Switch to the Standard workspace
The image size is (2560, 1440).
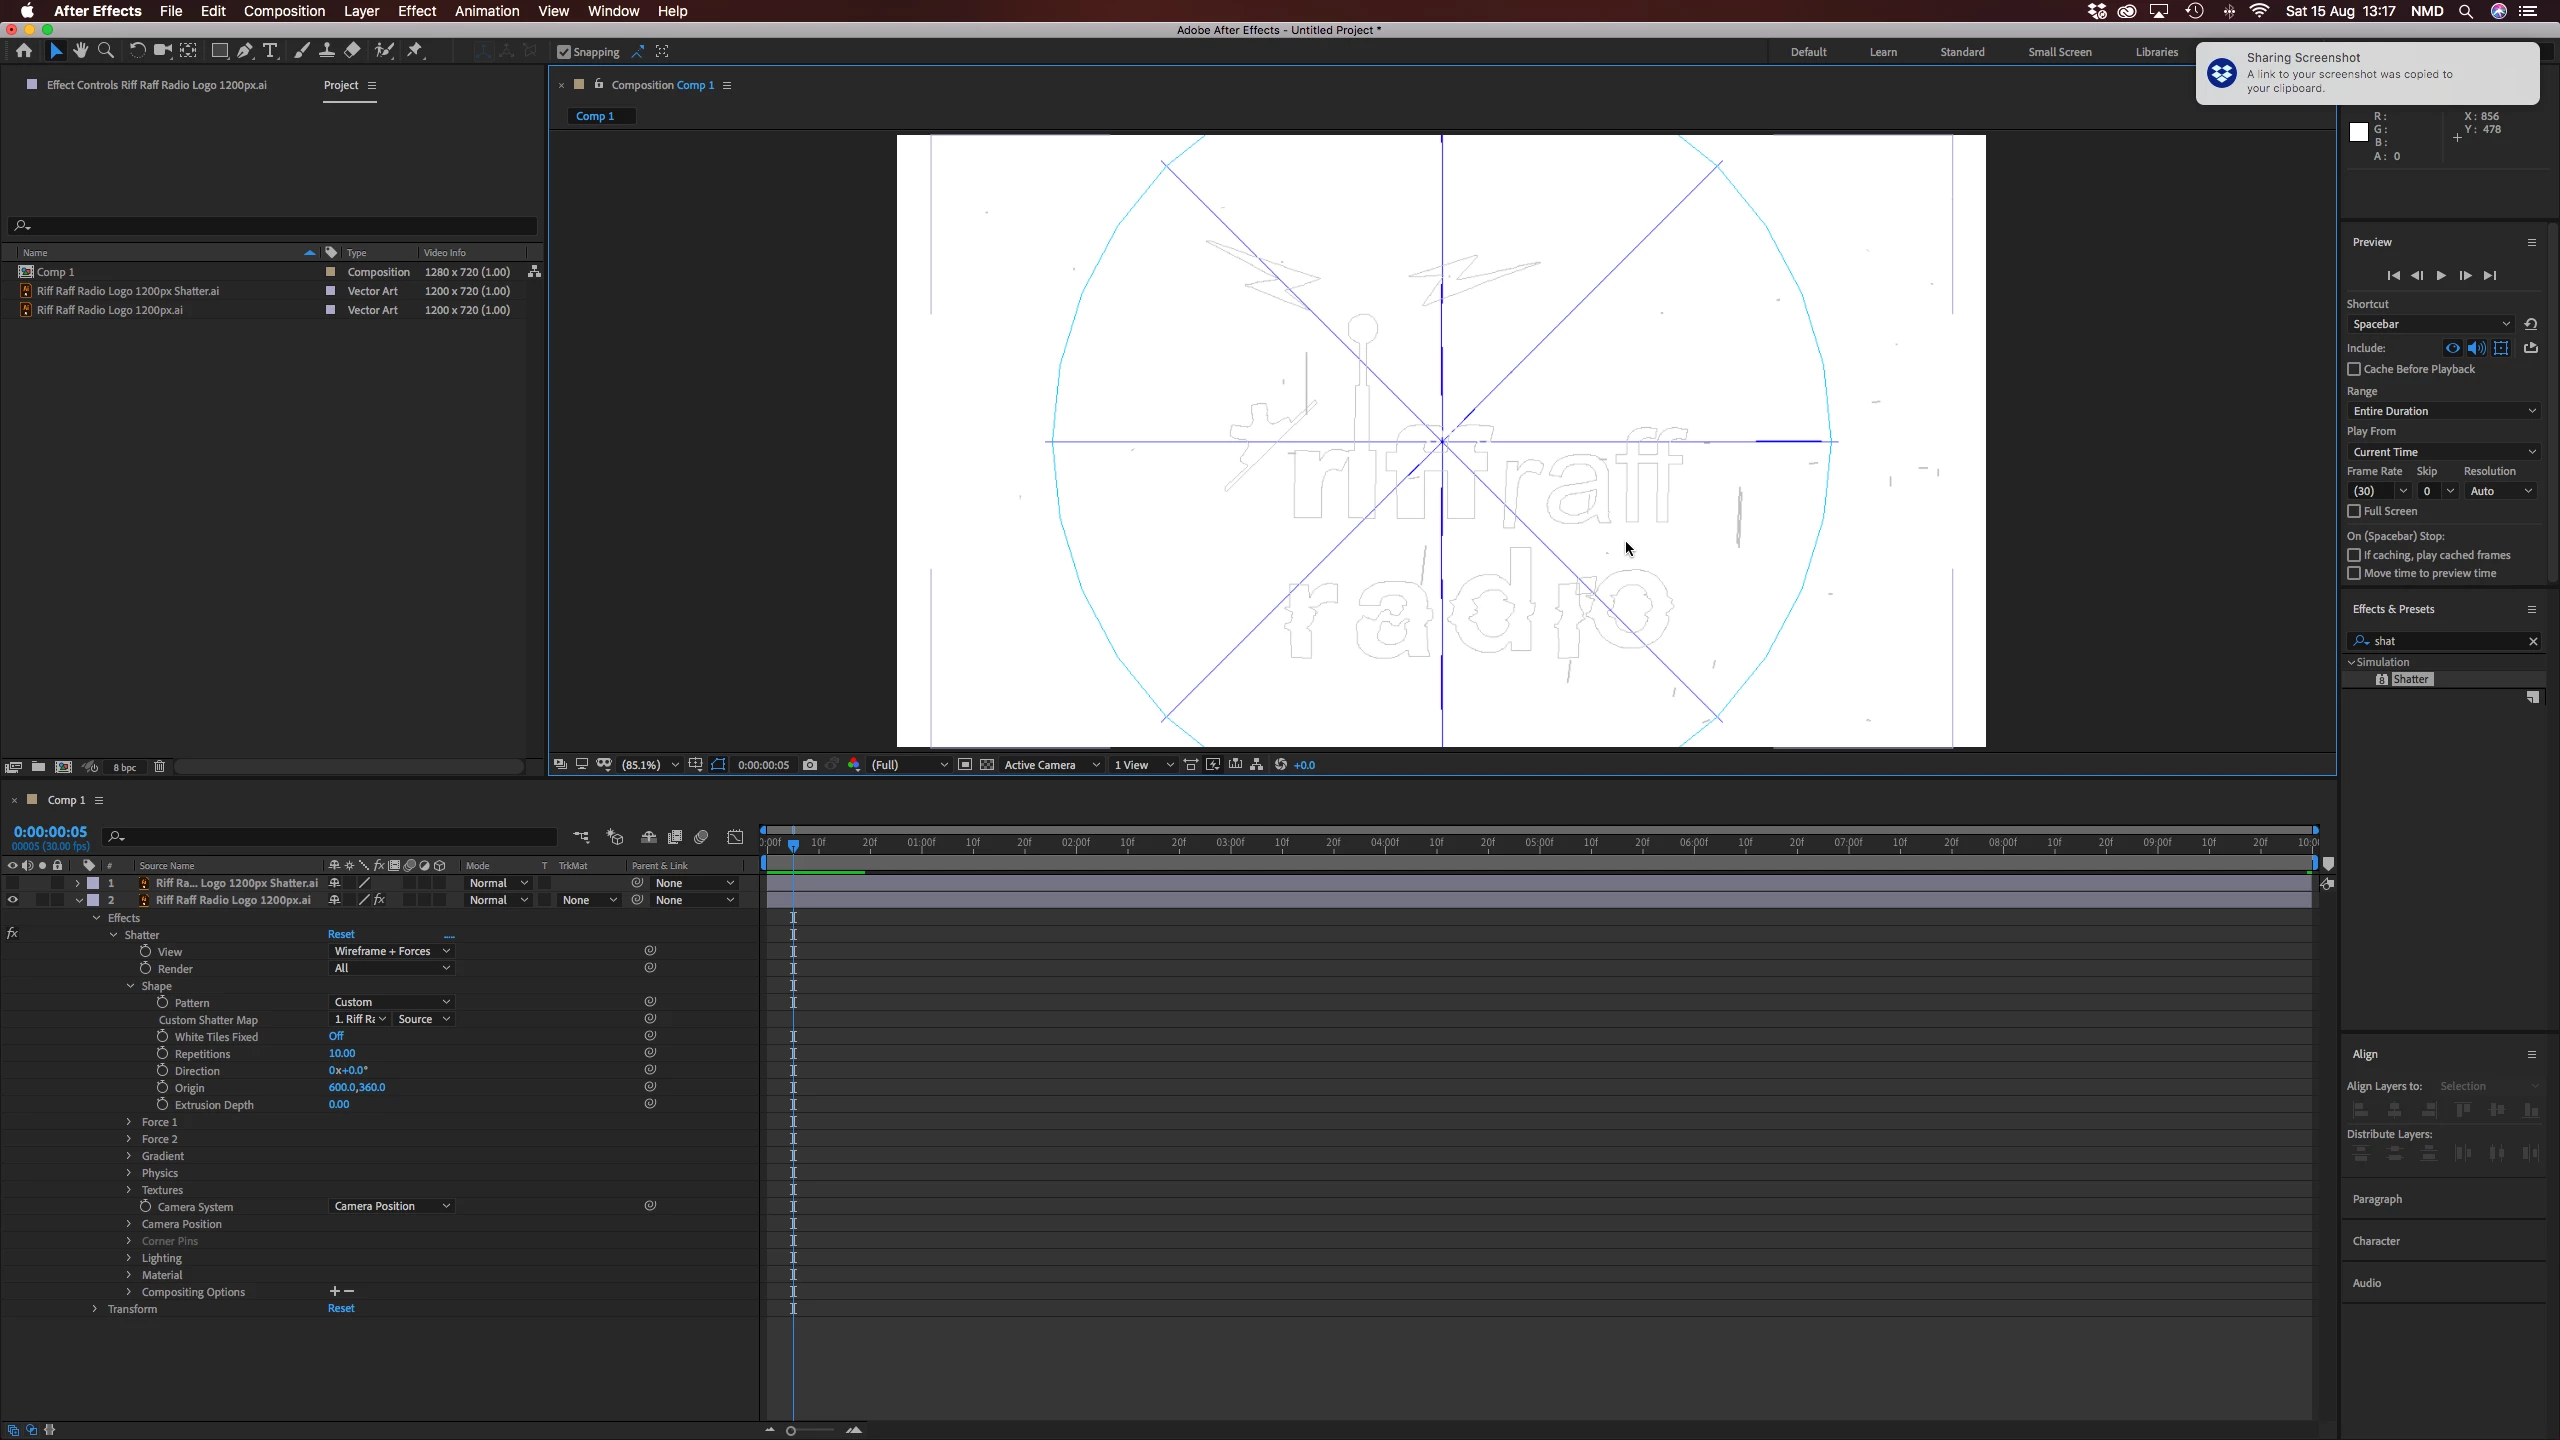point(1962,52)
